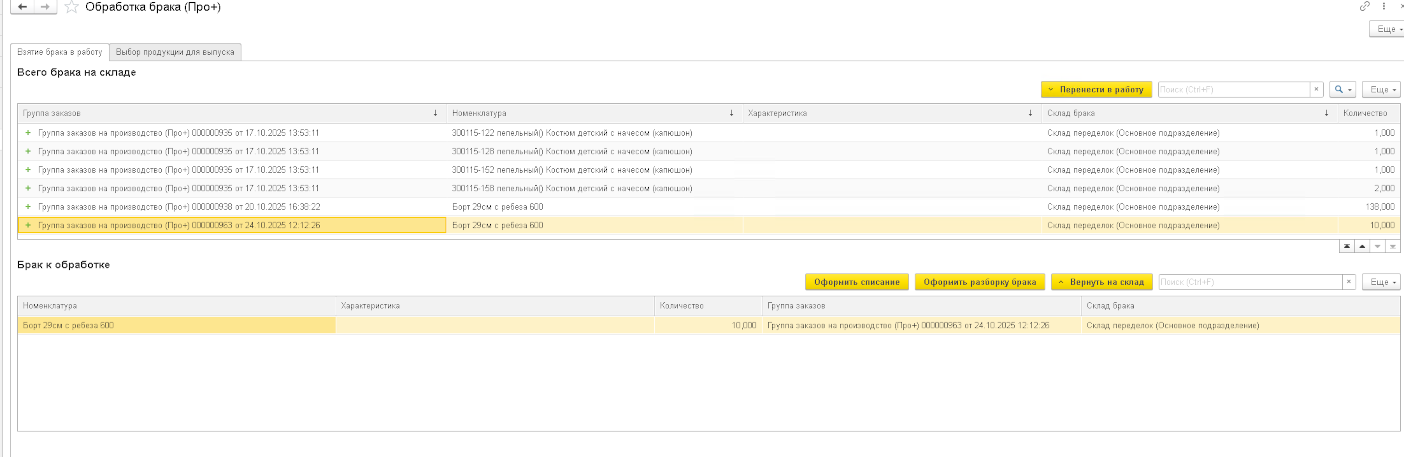The height and width of the screenshot is (457, 1404).
Task: Copy link using the chain icon
Action: (1365, 7)
